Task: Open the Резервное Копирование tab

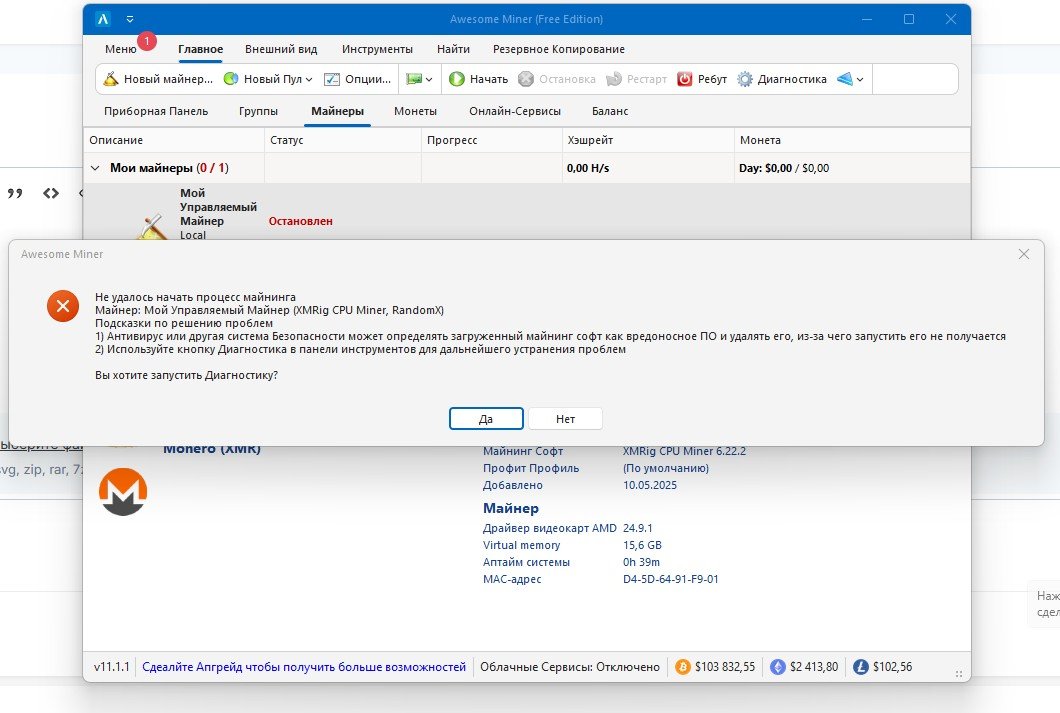Action: [558, 49]
